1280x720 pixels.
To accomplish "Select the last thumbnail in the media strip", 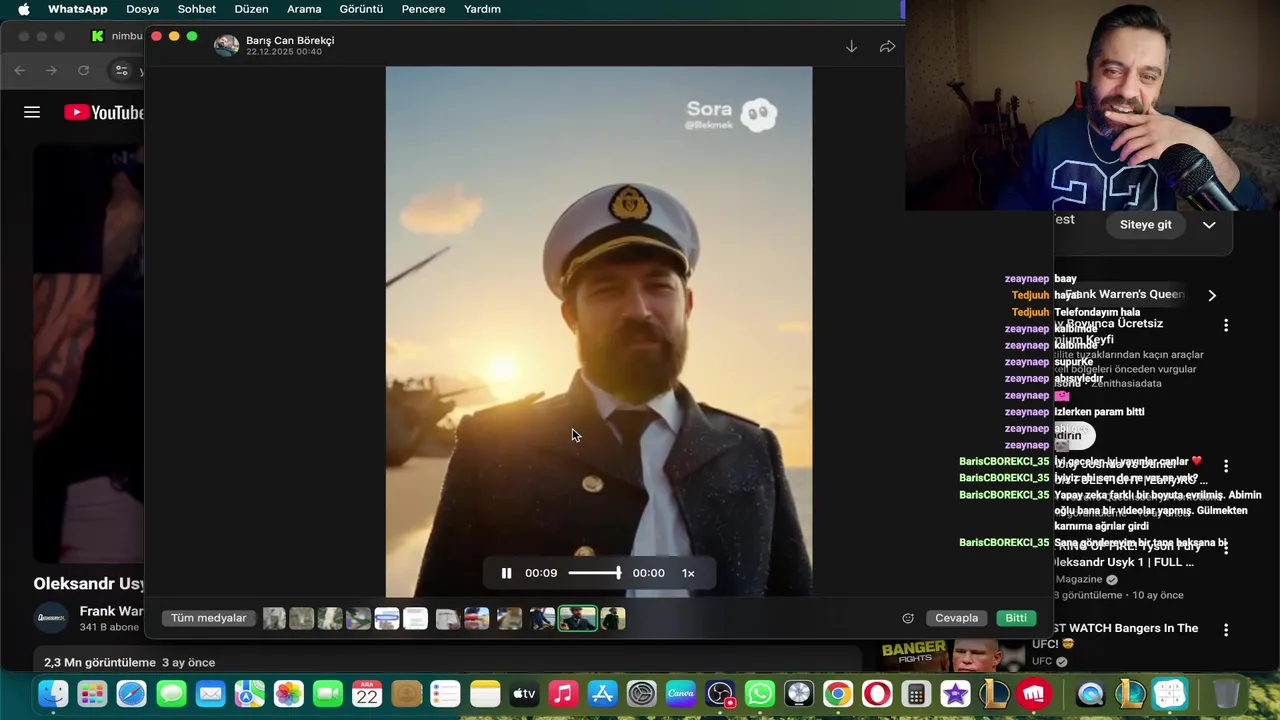I will [613, 619].
